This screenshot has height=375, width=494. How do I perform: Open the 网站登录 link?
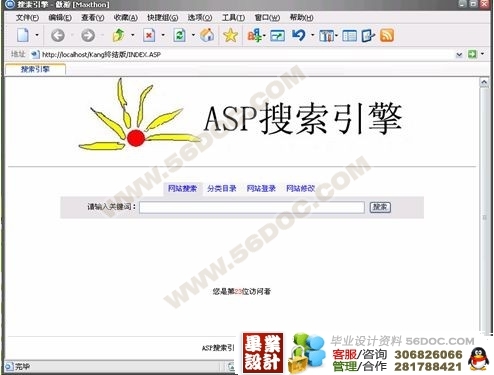(261, 189)
